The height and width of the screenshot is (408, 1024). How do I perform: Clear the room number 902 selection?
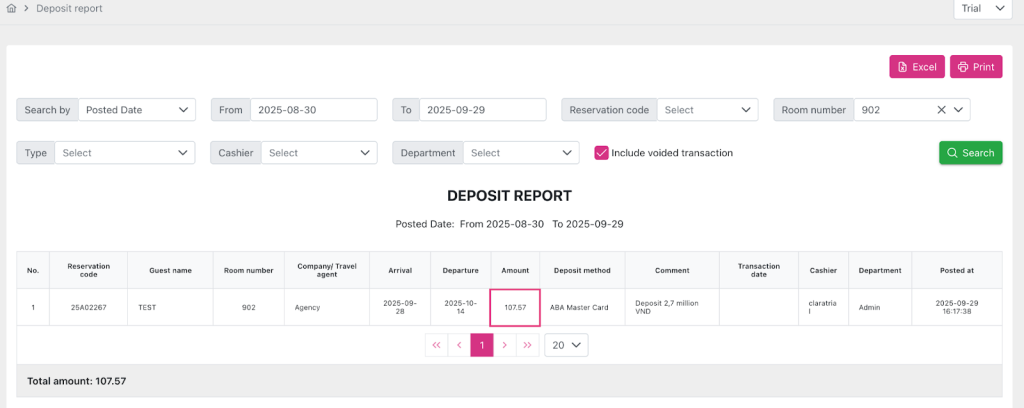click(x=941, y=110)
